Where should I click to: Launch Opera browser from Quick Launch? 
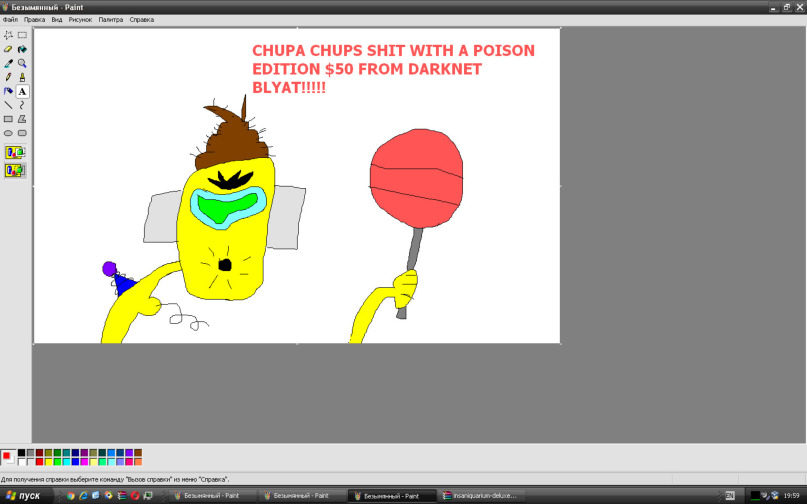[x=135, y=496]
